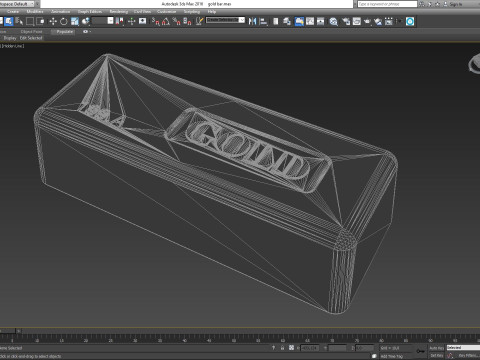
Task: Click the Align tool icon
Action: point(263,21)
